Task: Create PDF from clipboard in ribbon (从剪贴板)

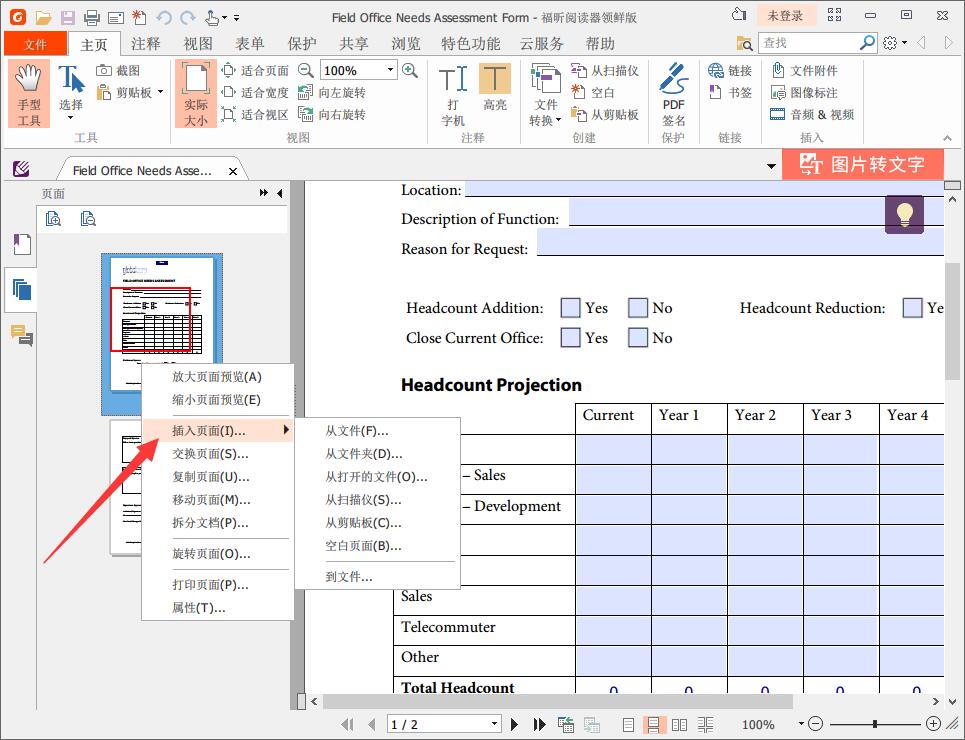Action: tap(604, 115)
